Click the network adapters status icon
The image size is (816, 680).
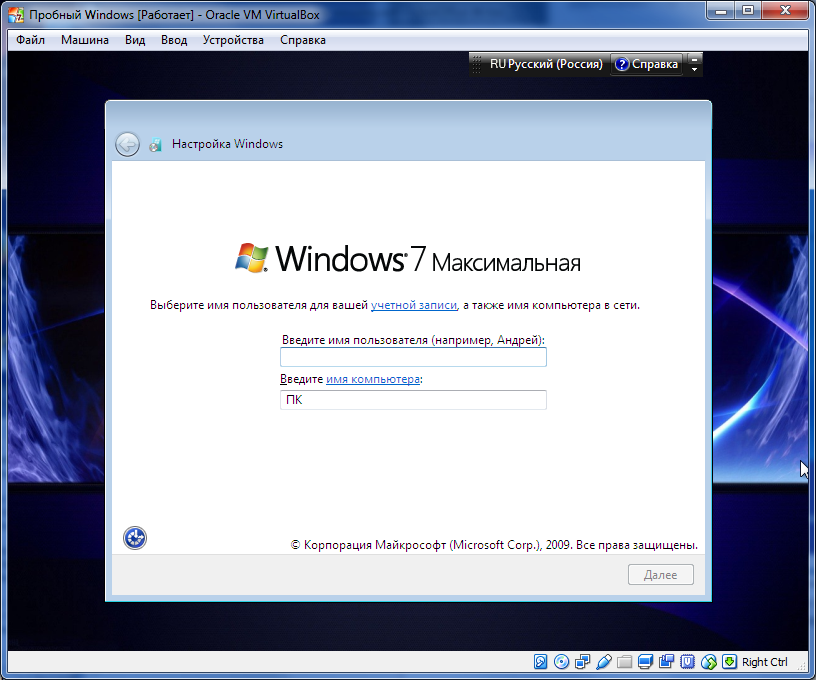tap(584, 661)
